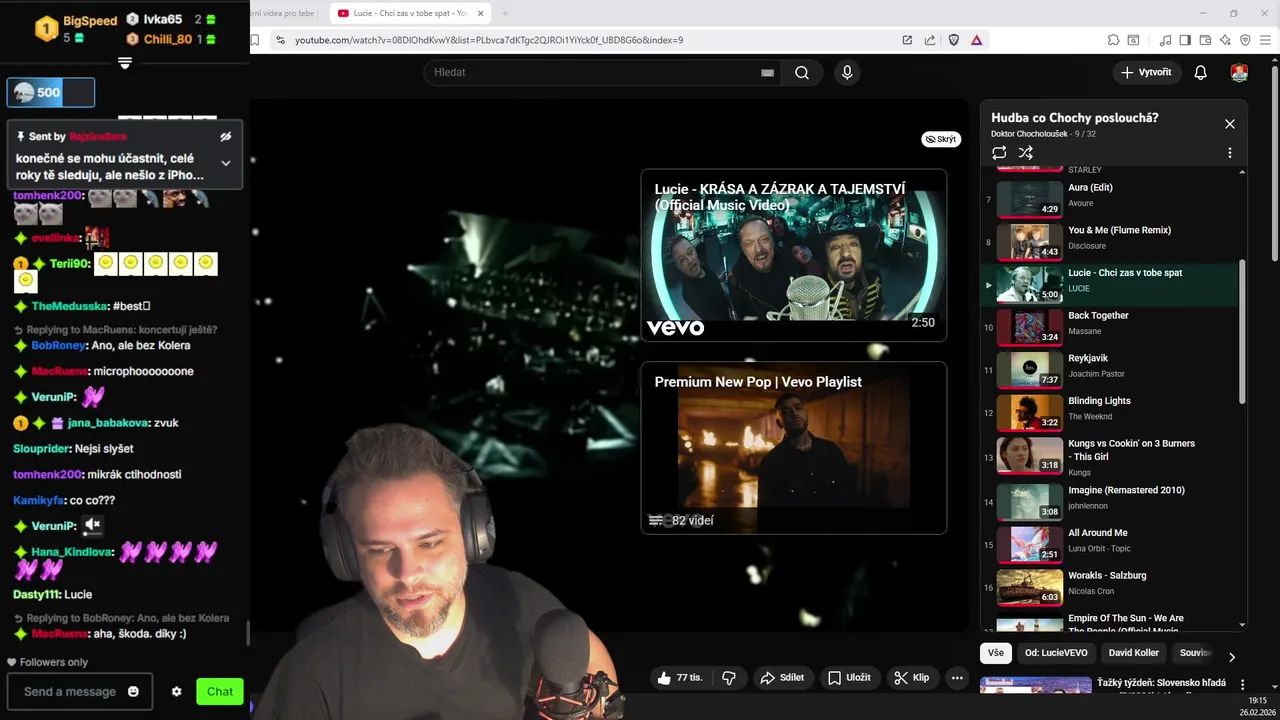Click the Brave Rewards triangle icon
Screen dimensions: 1280x720
(x=976, y=40)
